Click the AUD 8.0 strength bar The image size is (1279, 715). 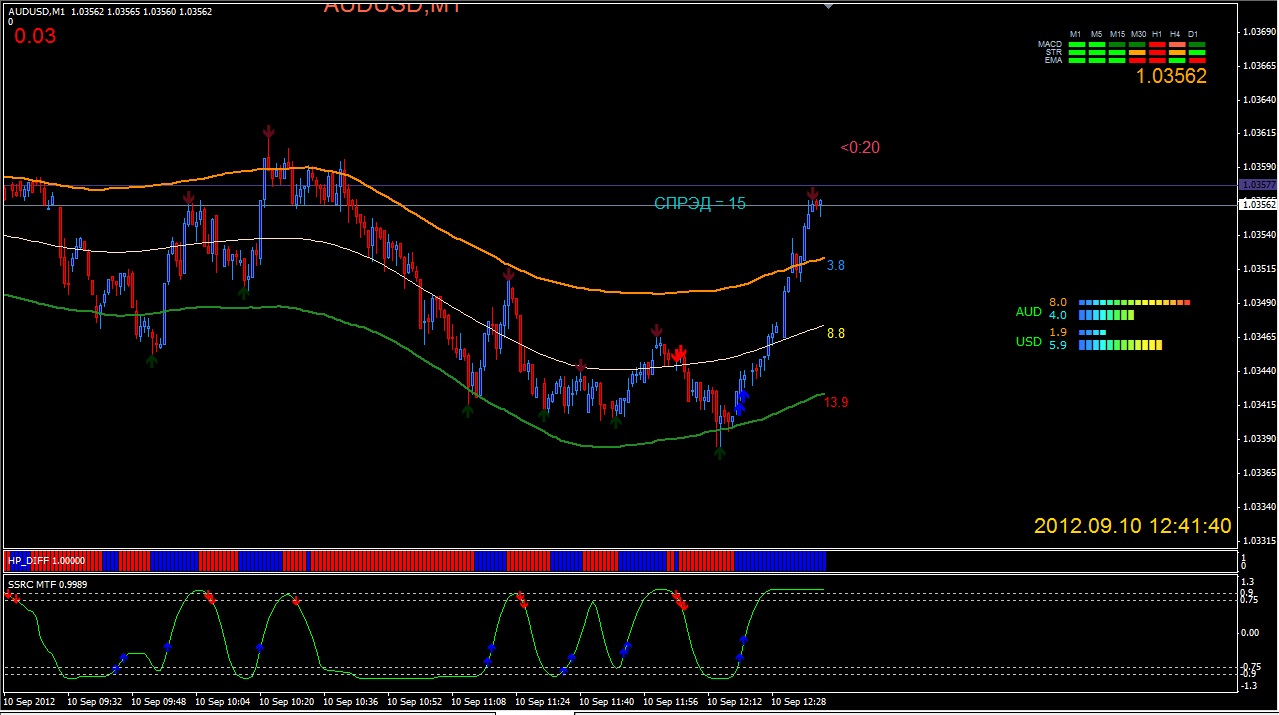coord(1134,302)
